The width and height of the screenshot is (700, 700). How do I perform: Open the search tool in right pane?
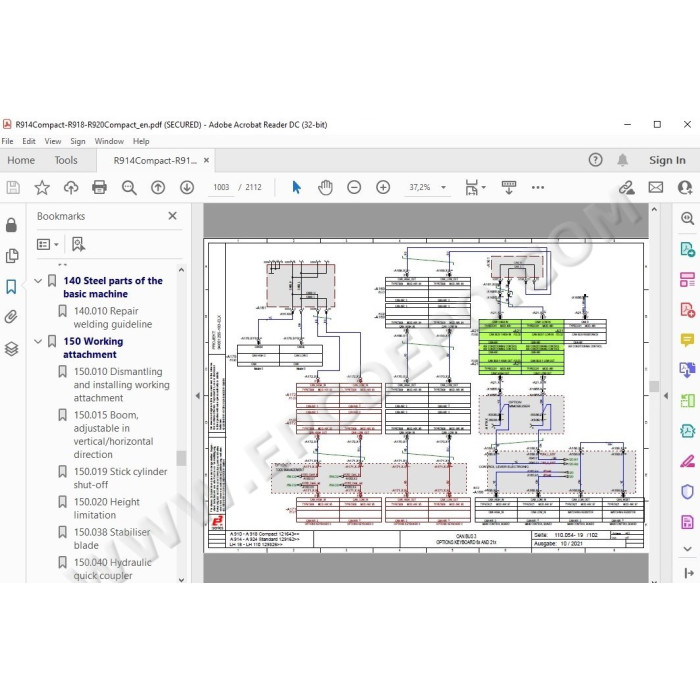(x=688, y=218)
